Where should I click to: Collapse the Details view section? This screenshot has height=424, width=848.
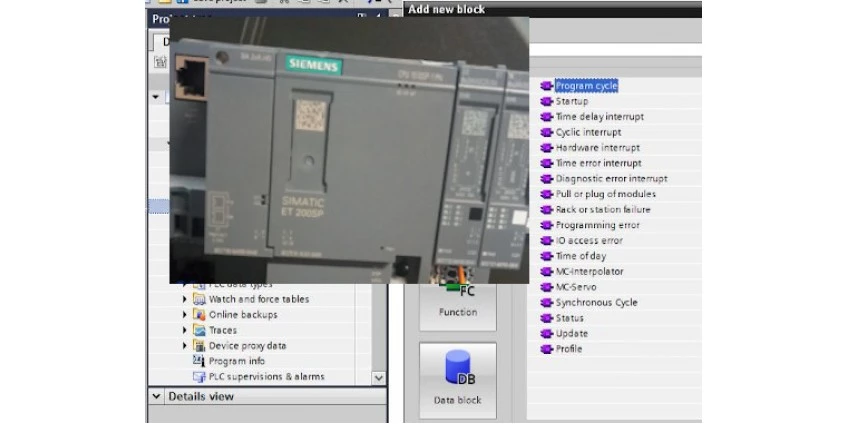[156, 396]
